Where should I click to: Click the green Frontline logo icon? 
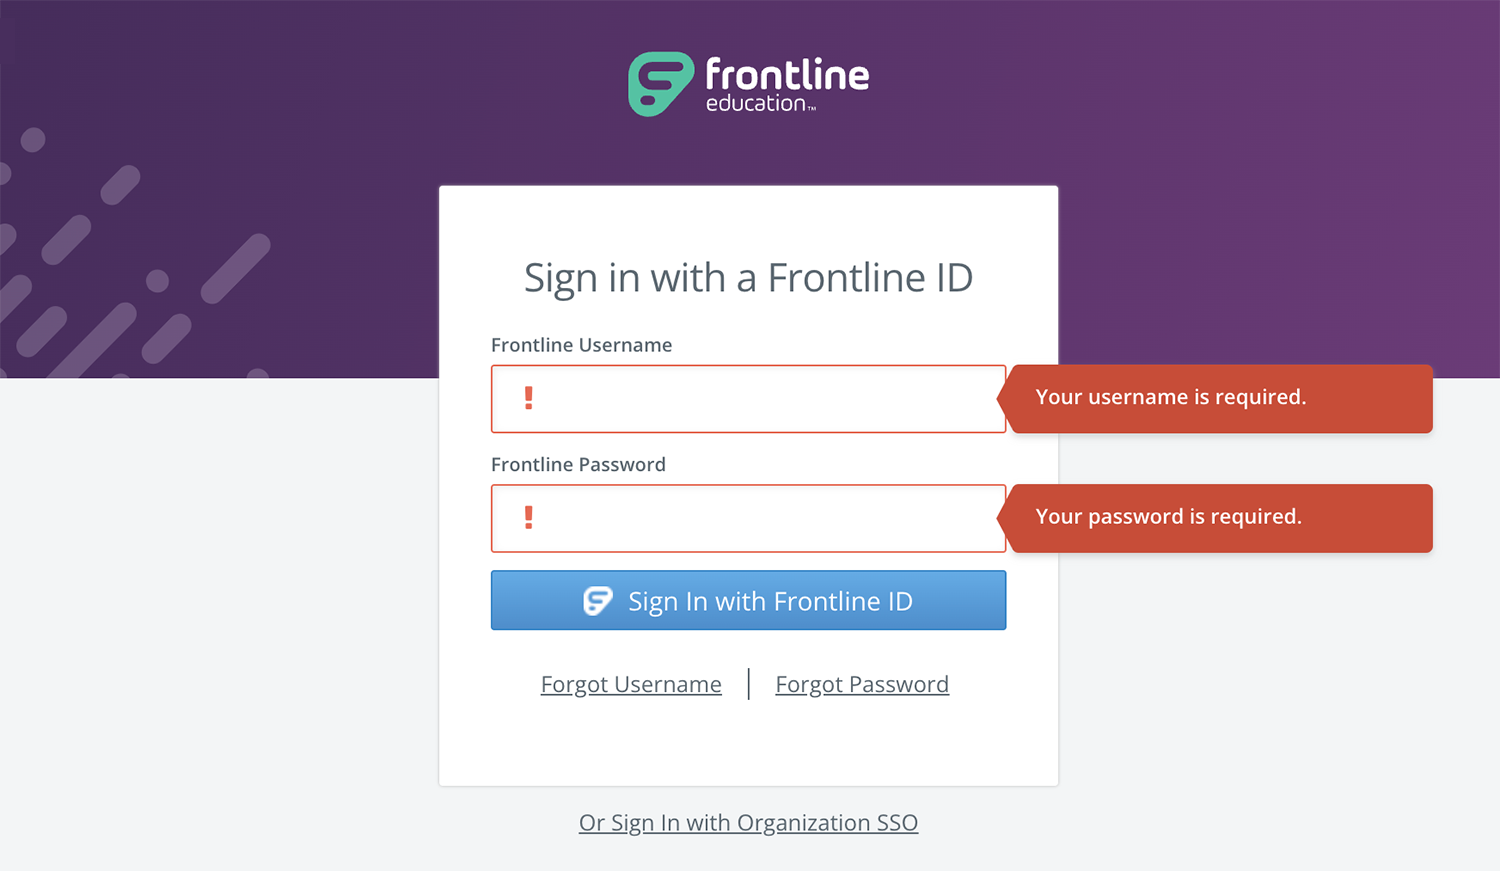(x=661, y=84)
